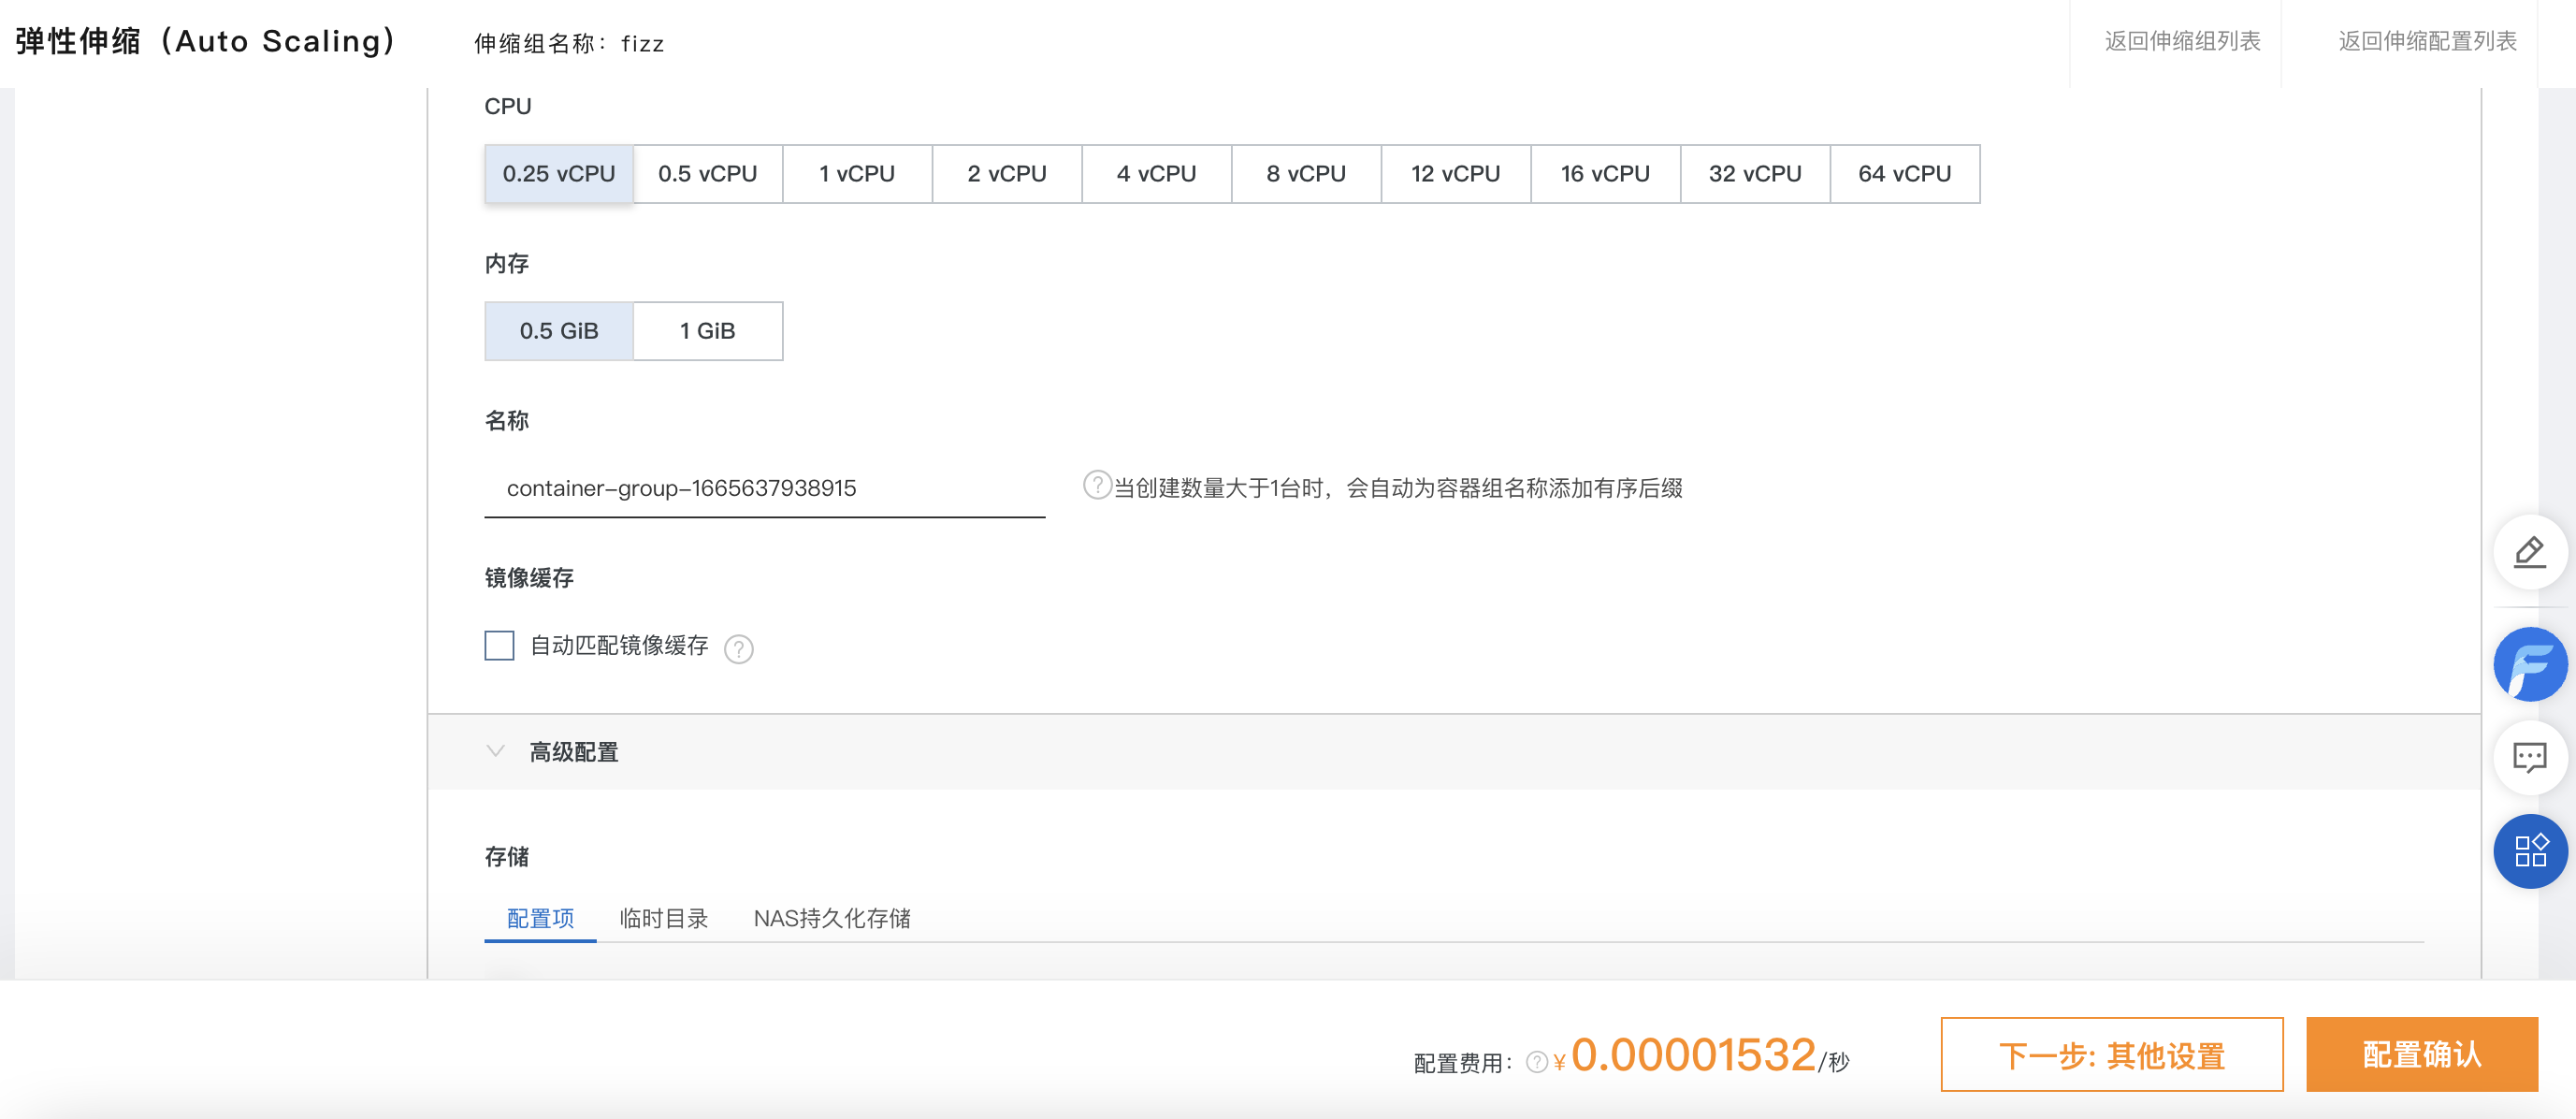
Task: Select 4 vCPU option
Action: [x=1157, y=174]
